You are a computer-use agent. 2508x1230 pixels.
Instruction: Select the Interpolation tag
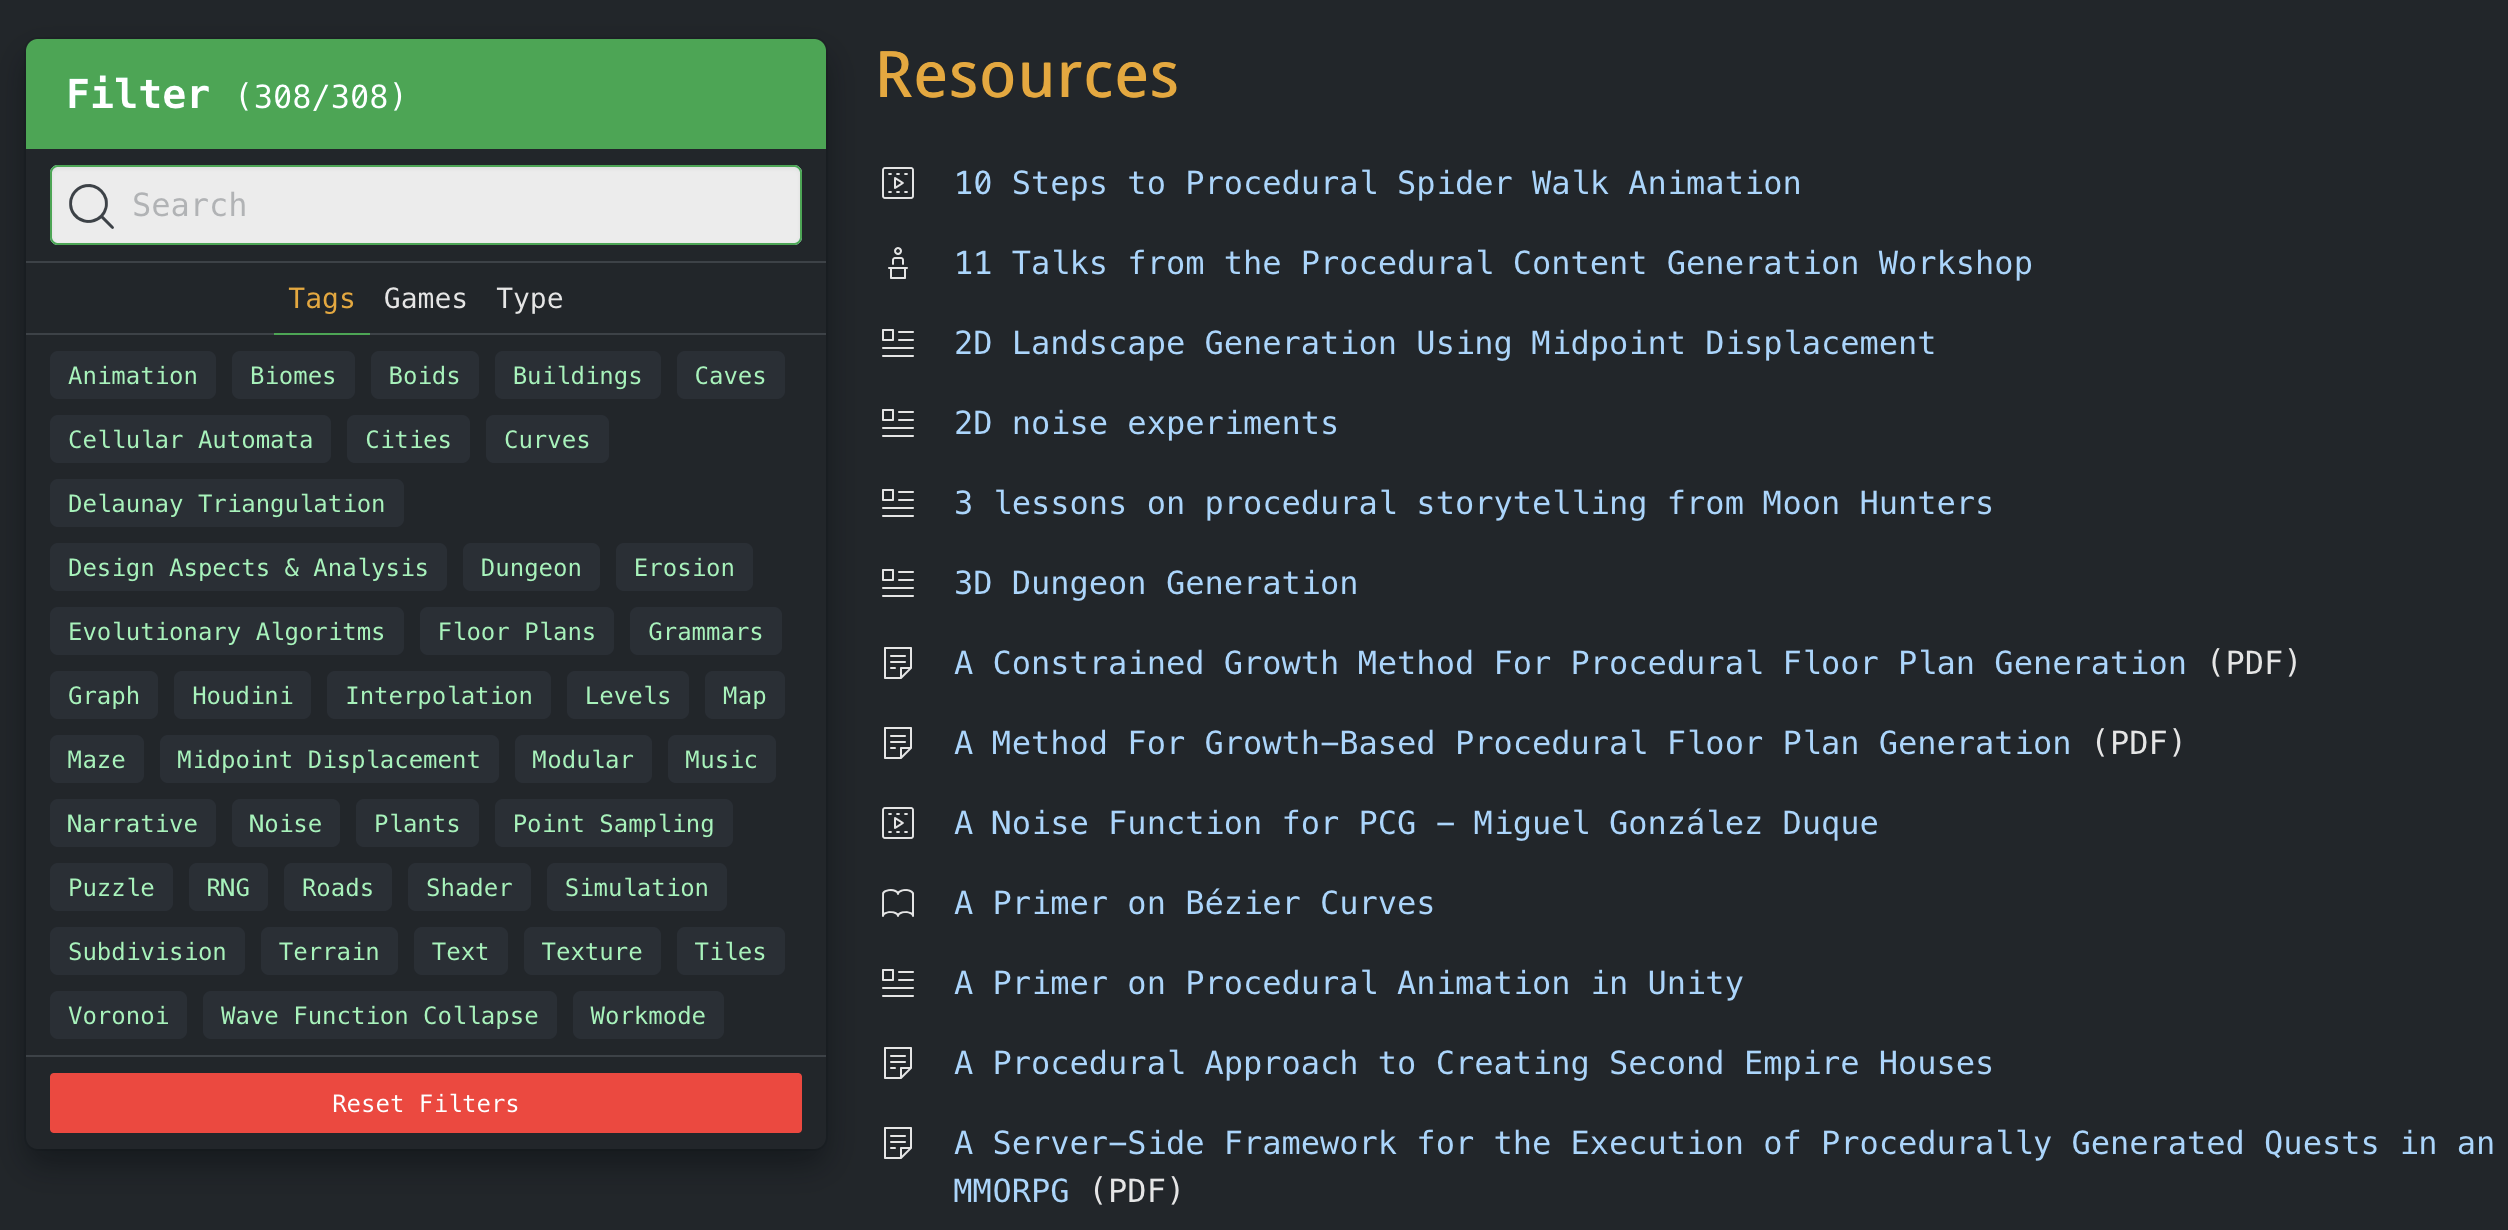point(439,695)
